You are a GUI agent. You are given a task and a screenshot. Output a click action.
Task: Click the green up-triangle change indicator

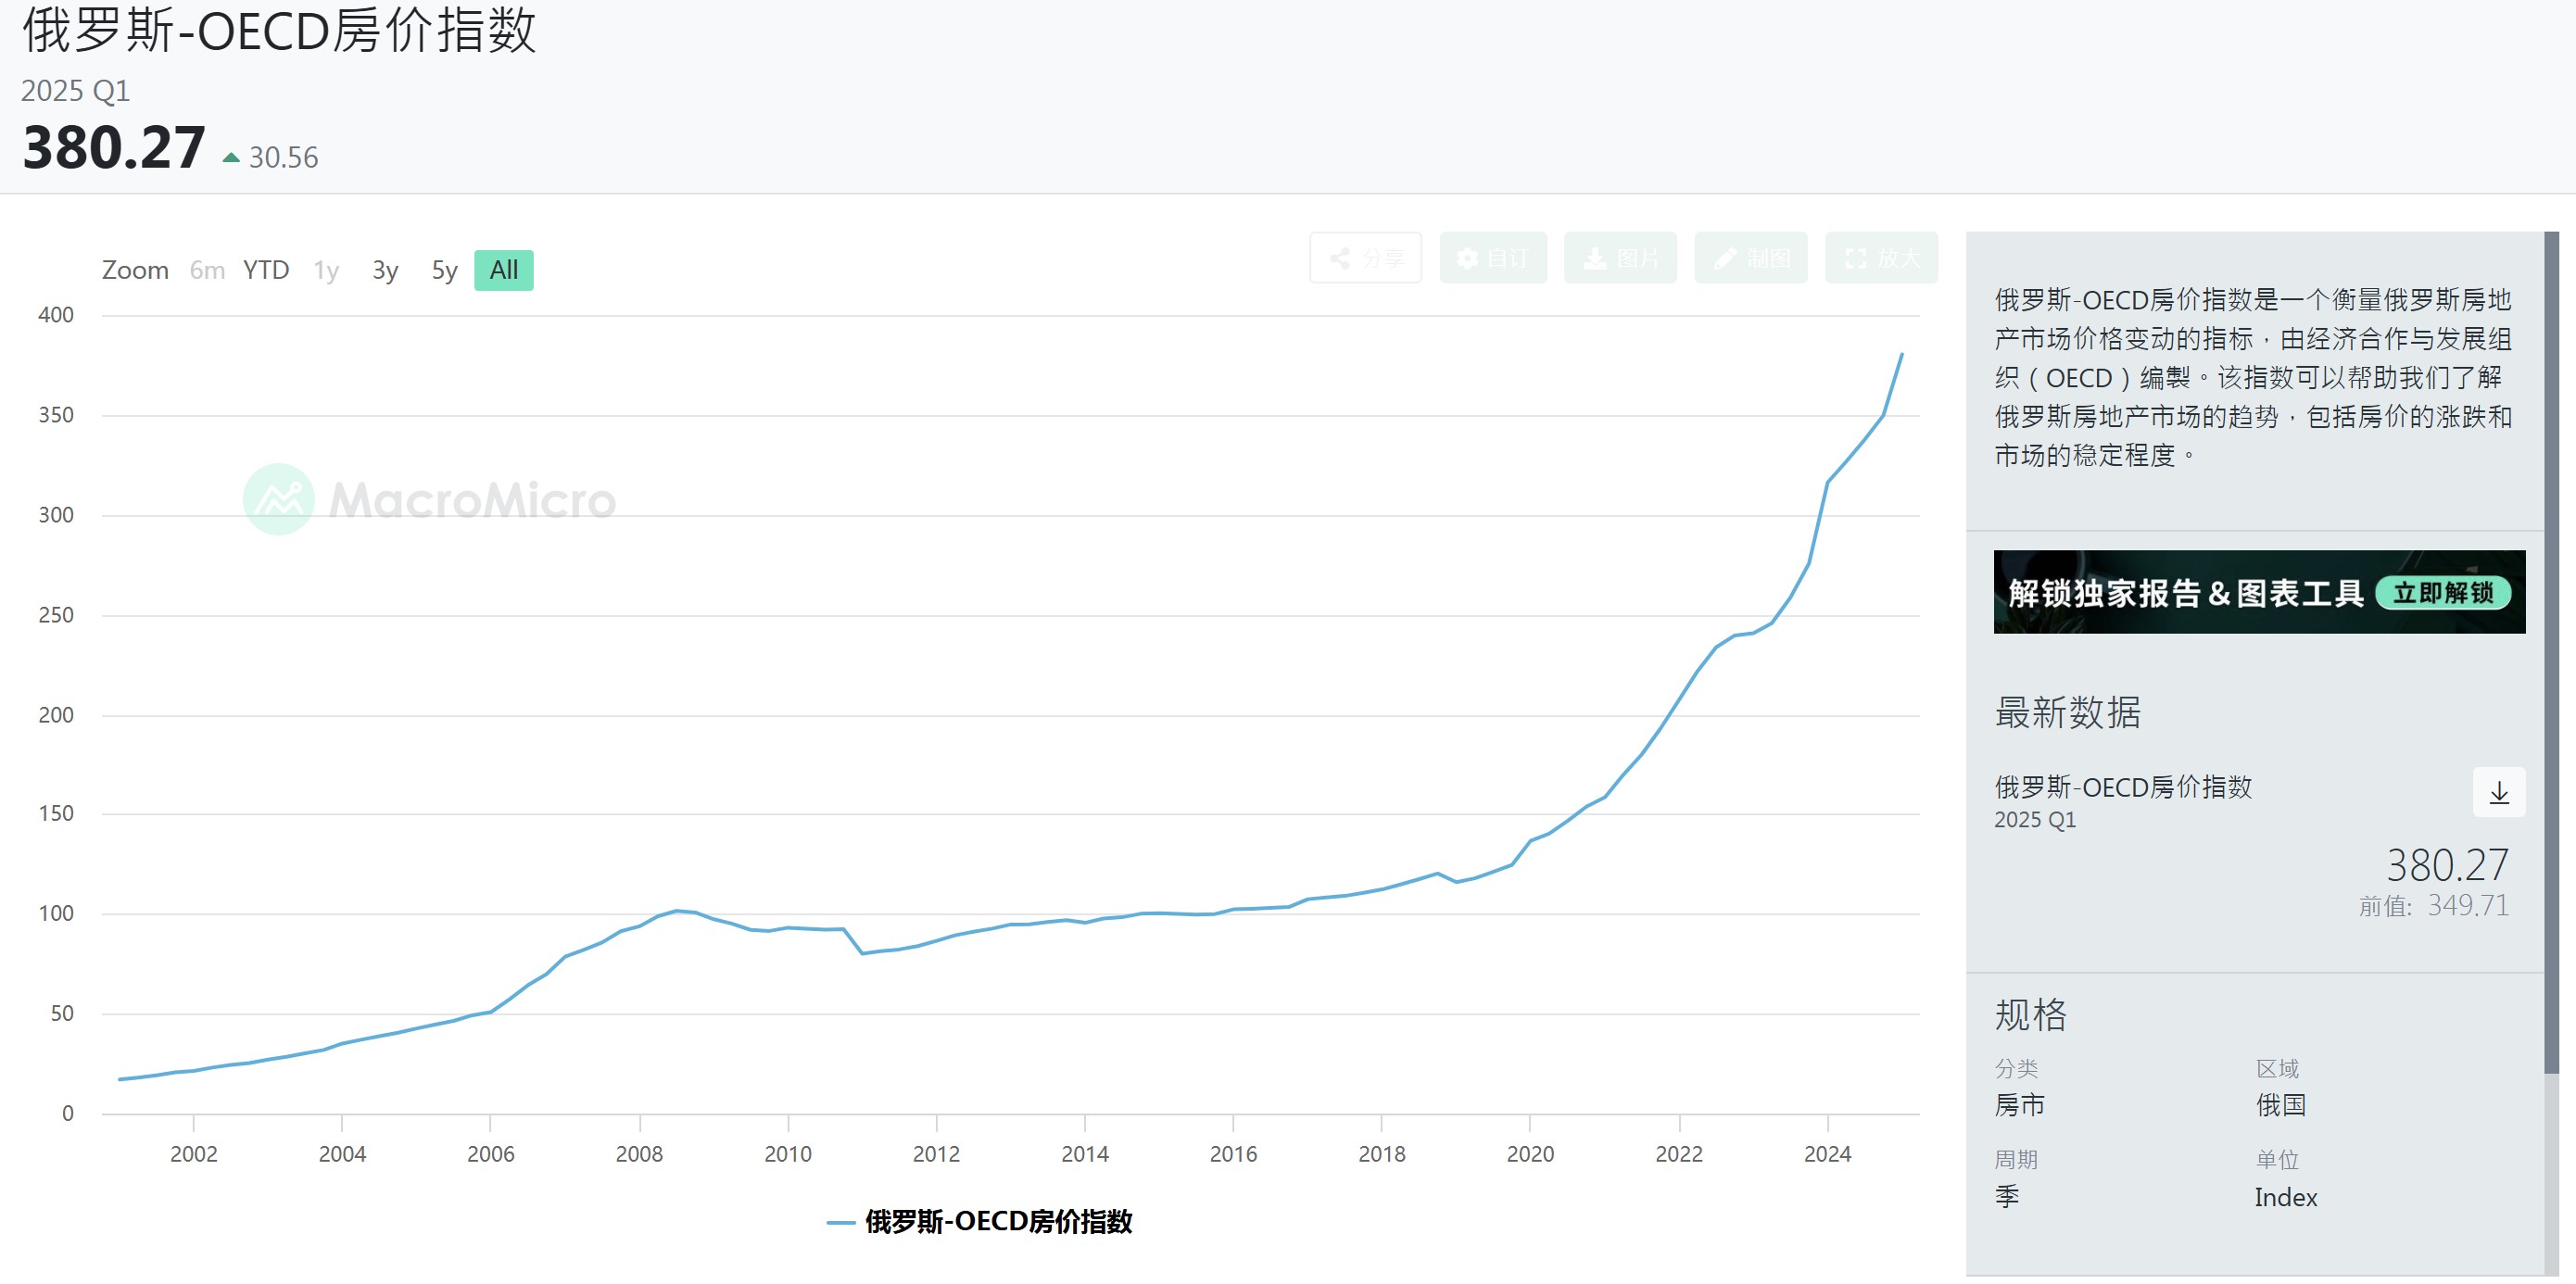click(231, 158)
